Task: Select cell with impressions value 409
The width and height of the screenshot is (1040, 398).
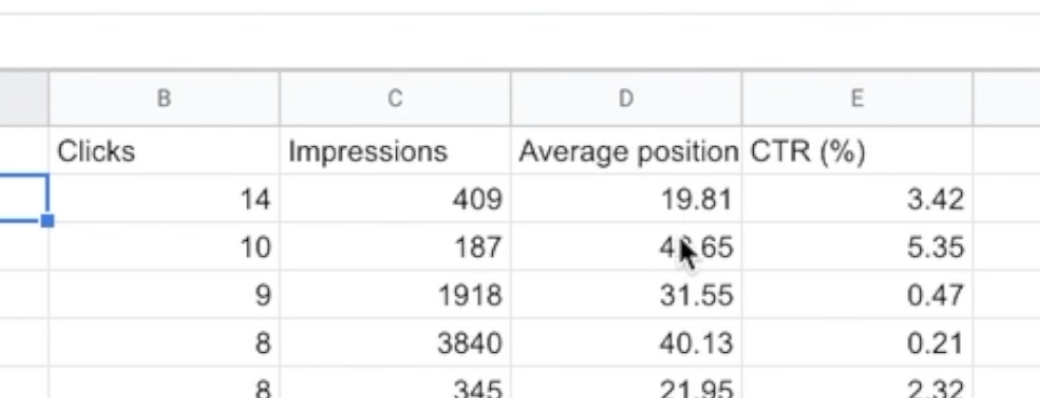Action: [395, 198]
